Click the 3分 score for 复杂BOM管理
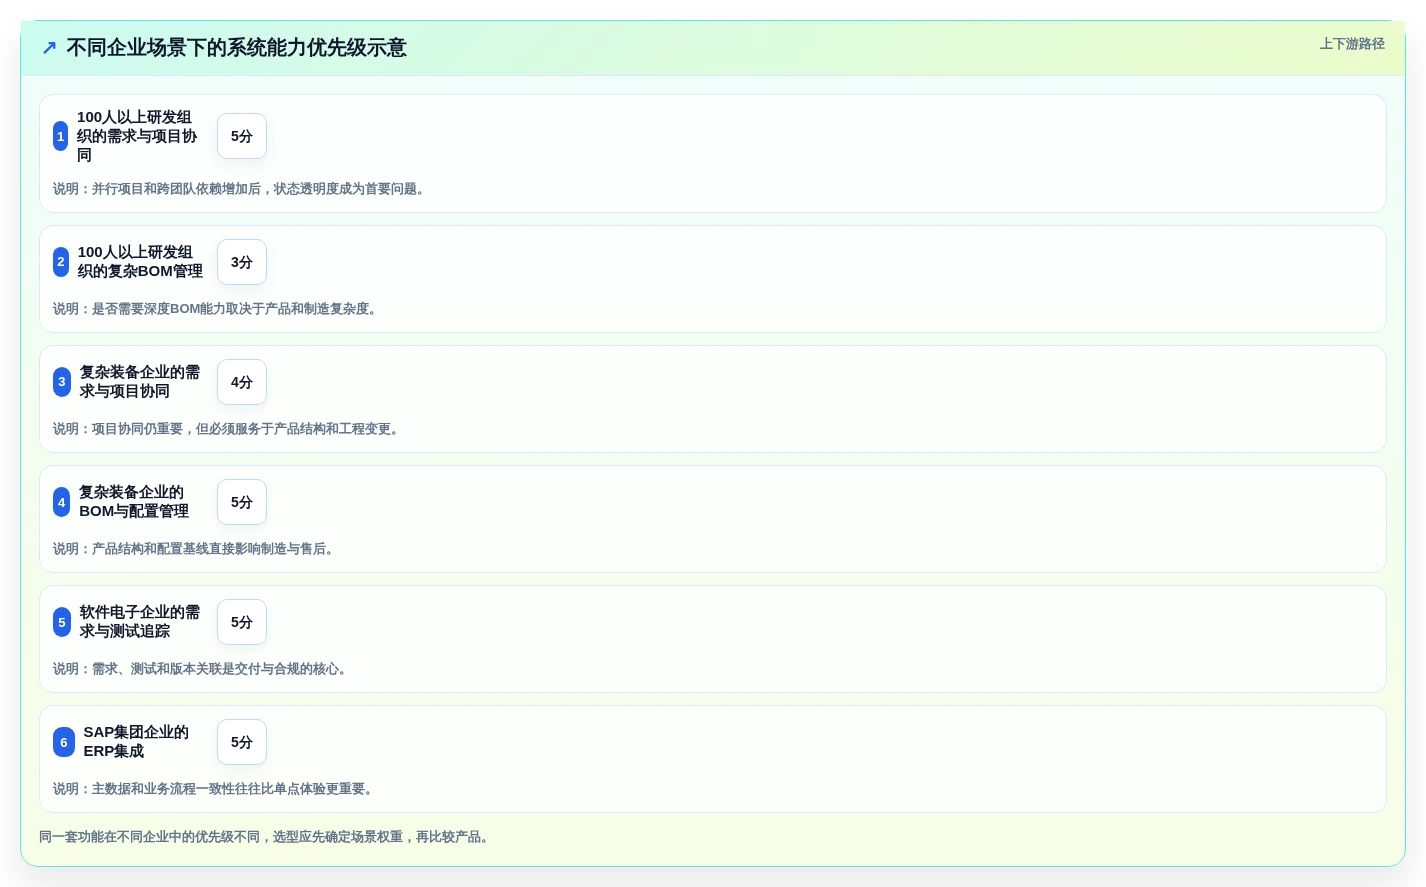 pyautogui.click(x=242, y=262)
